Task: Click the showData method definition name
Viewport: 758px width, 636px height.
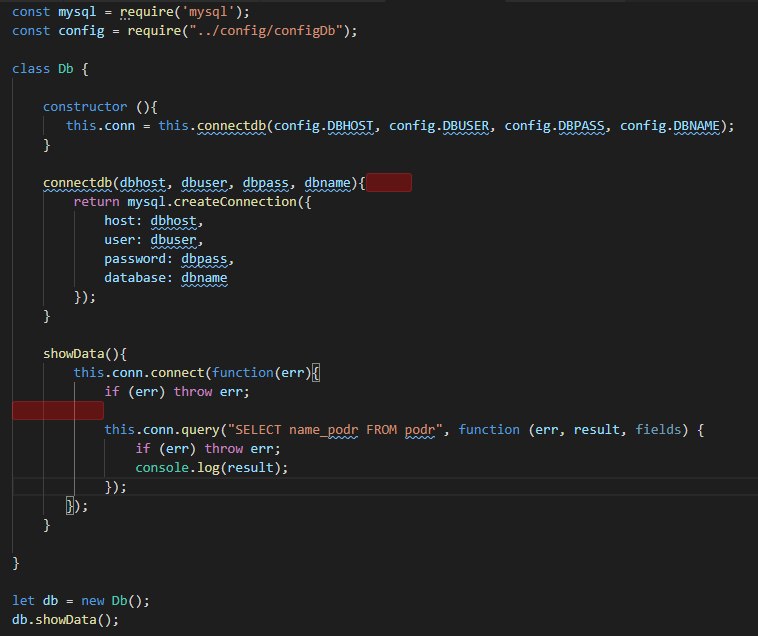Action: (x=74, y=354)
